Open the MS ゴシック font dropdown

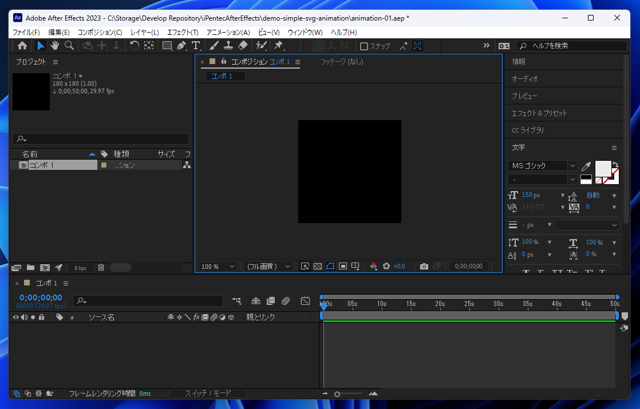[x=542, y=166]
